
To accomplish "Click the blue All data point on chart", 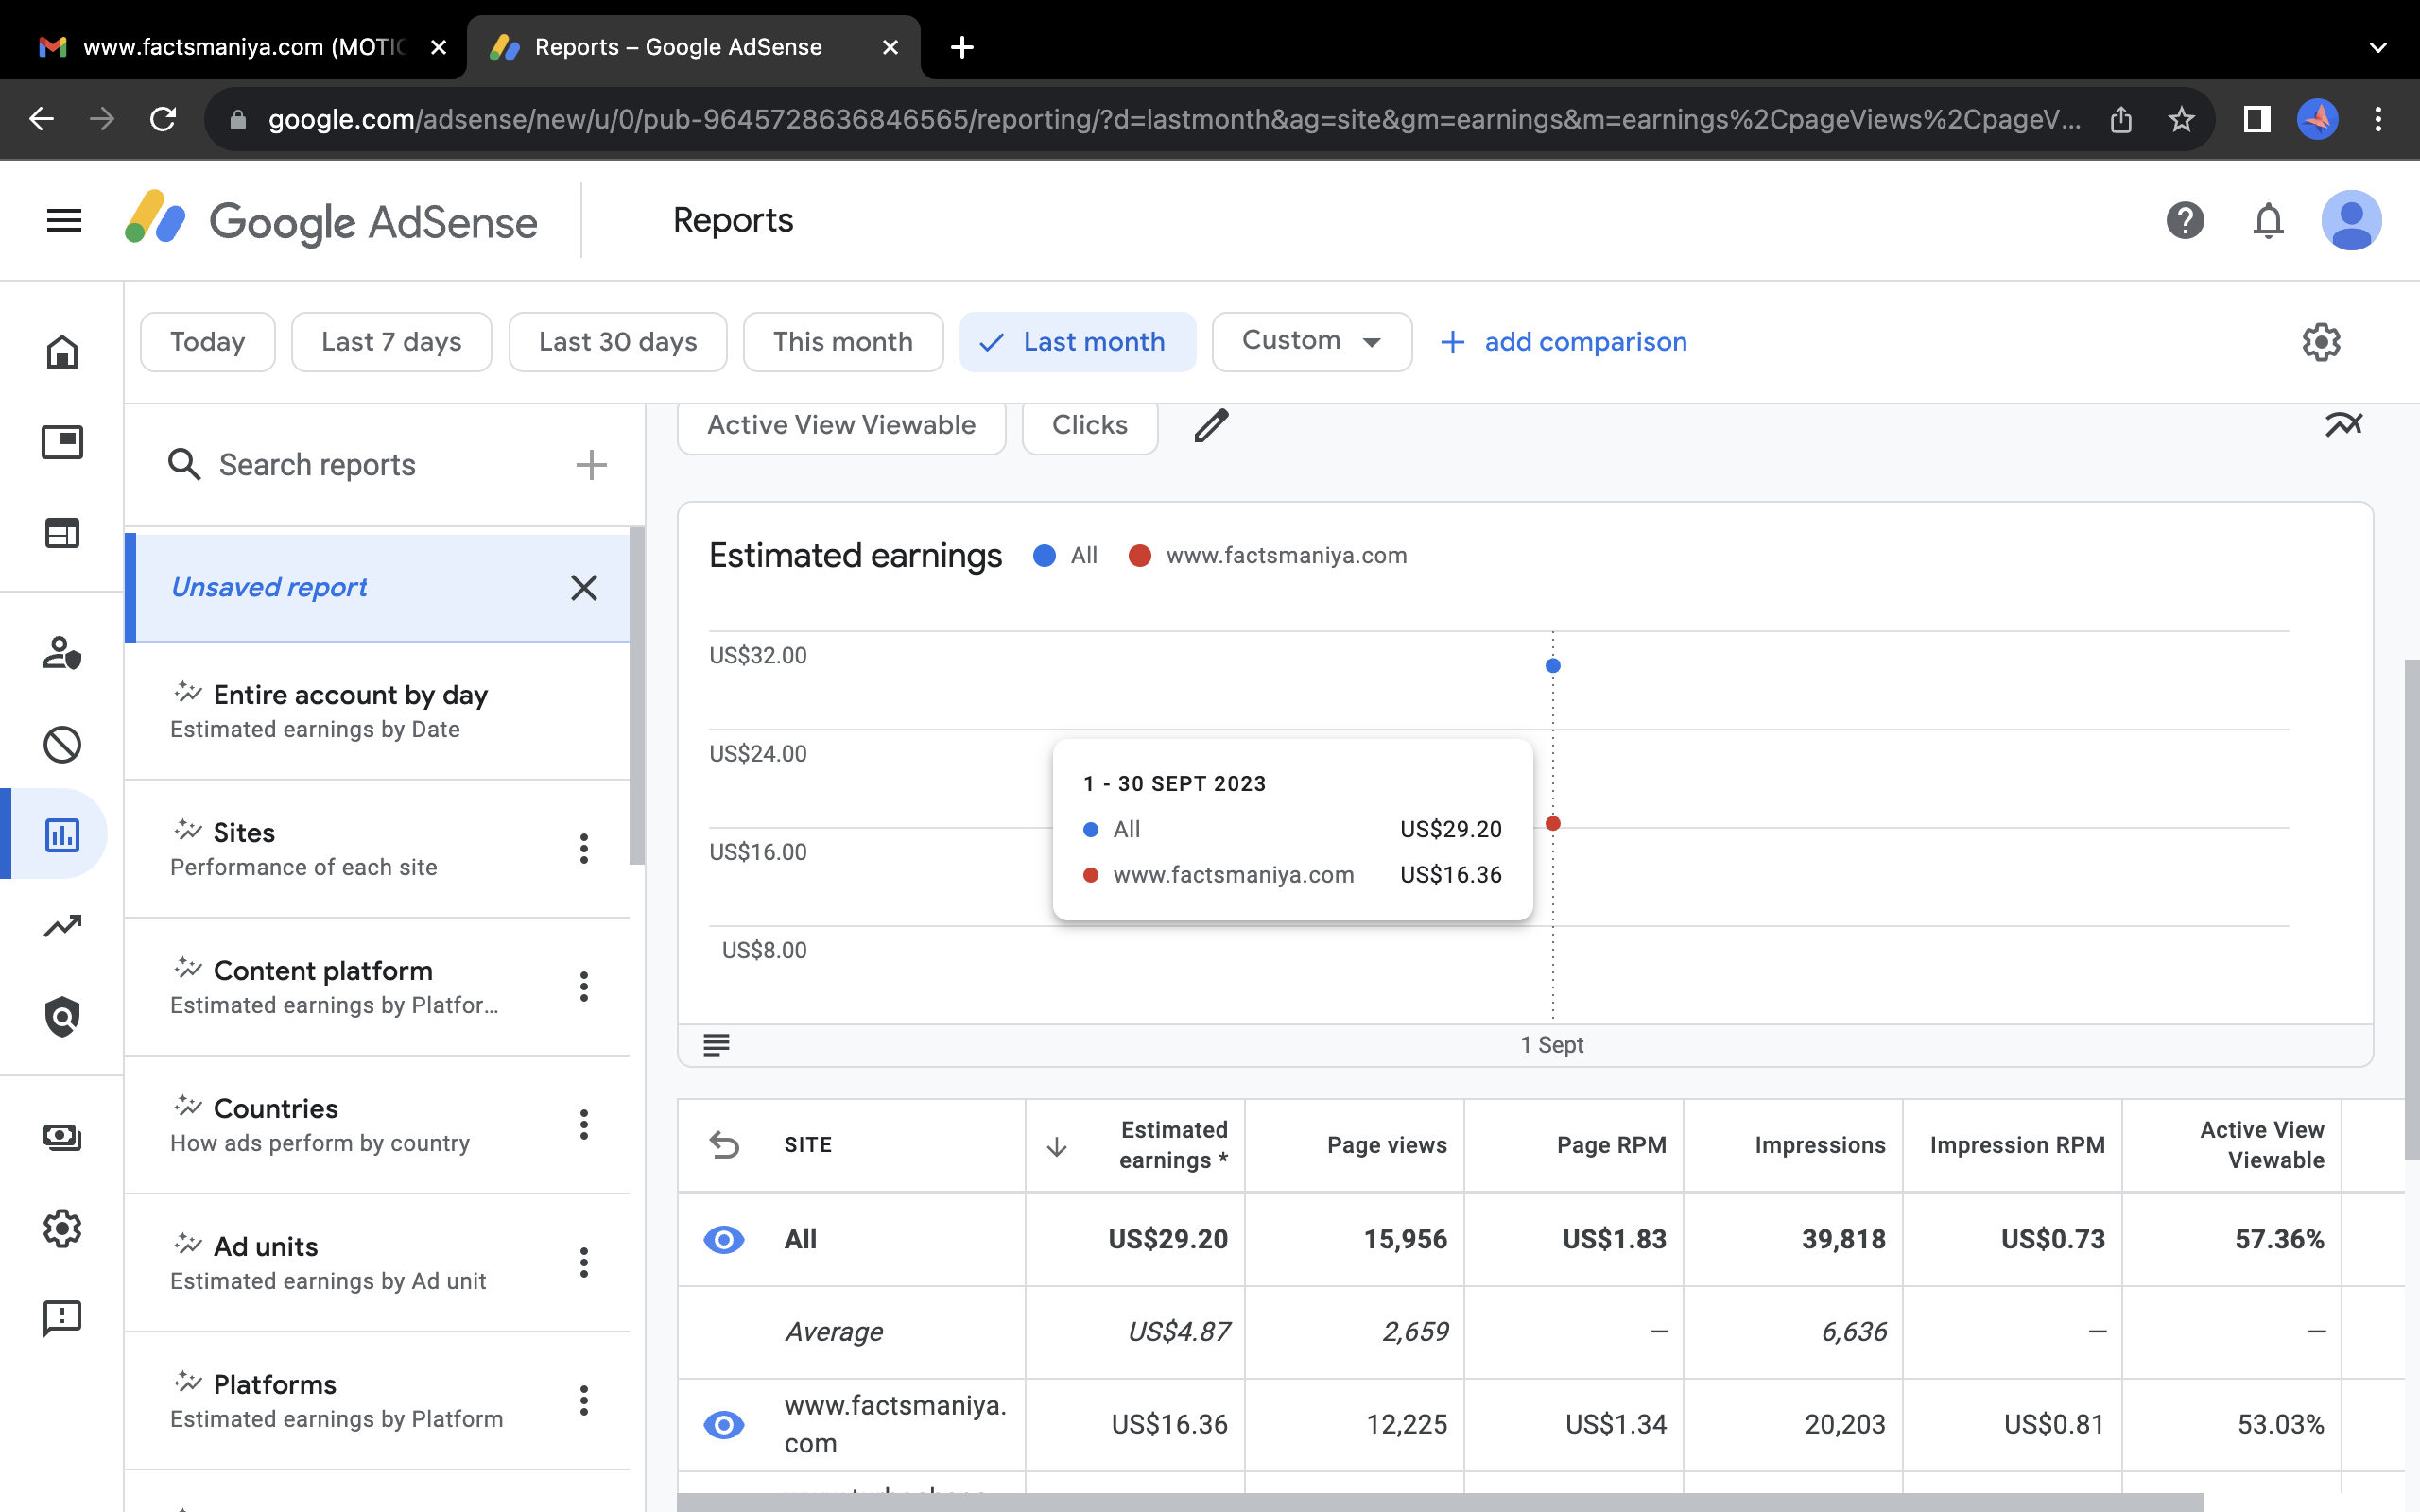I will click(1552, 666).
